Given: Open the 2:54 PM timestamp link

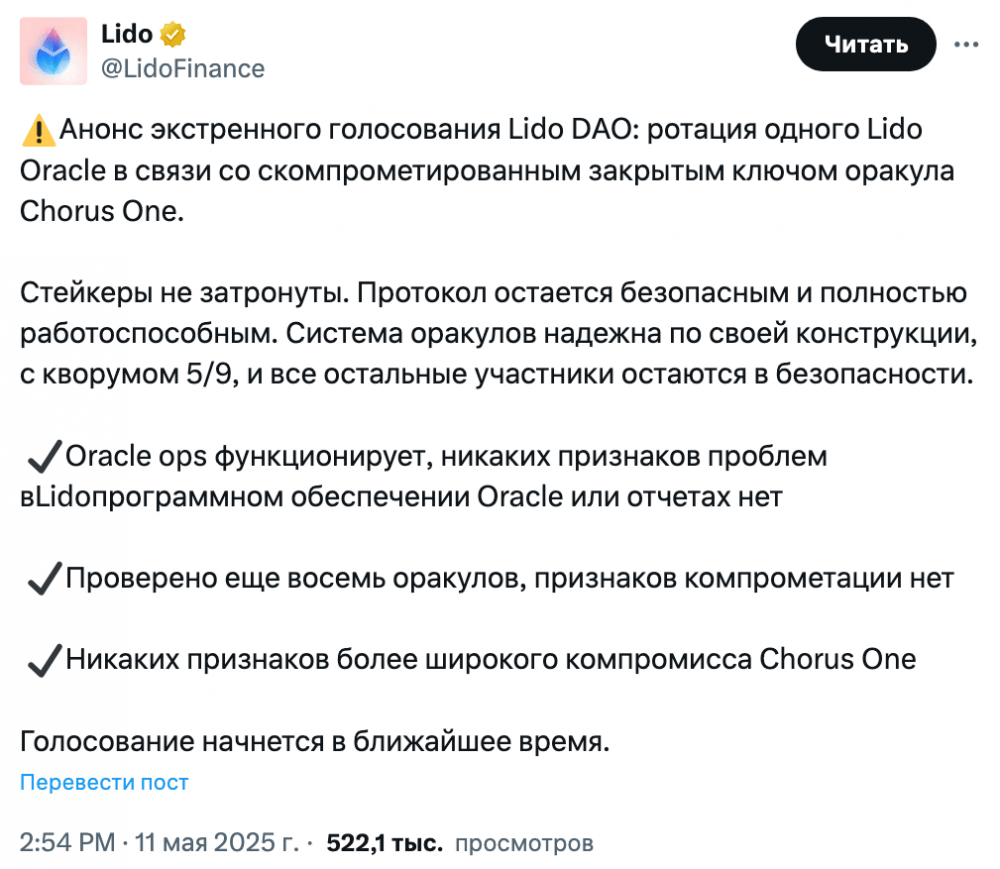Looking at the screenshot, I should pos(68,842).
